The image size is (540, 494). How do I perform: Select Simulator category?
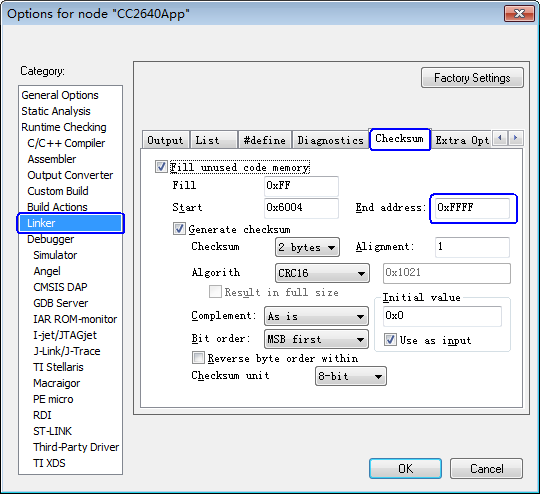pos(55,255)
